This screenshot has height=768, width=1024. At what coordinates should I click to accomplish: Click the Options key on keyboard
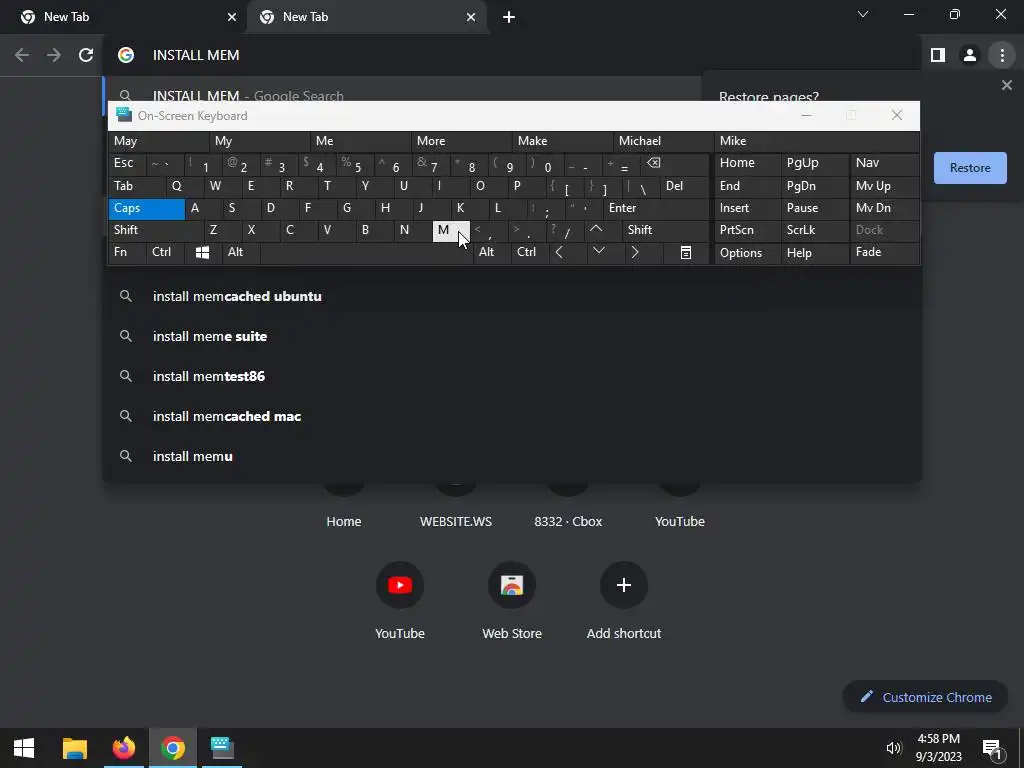coord(747,253)
